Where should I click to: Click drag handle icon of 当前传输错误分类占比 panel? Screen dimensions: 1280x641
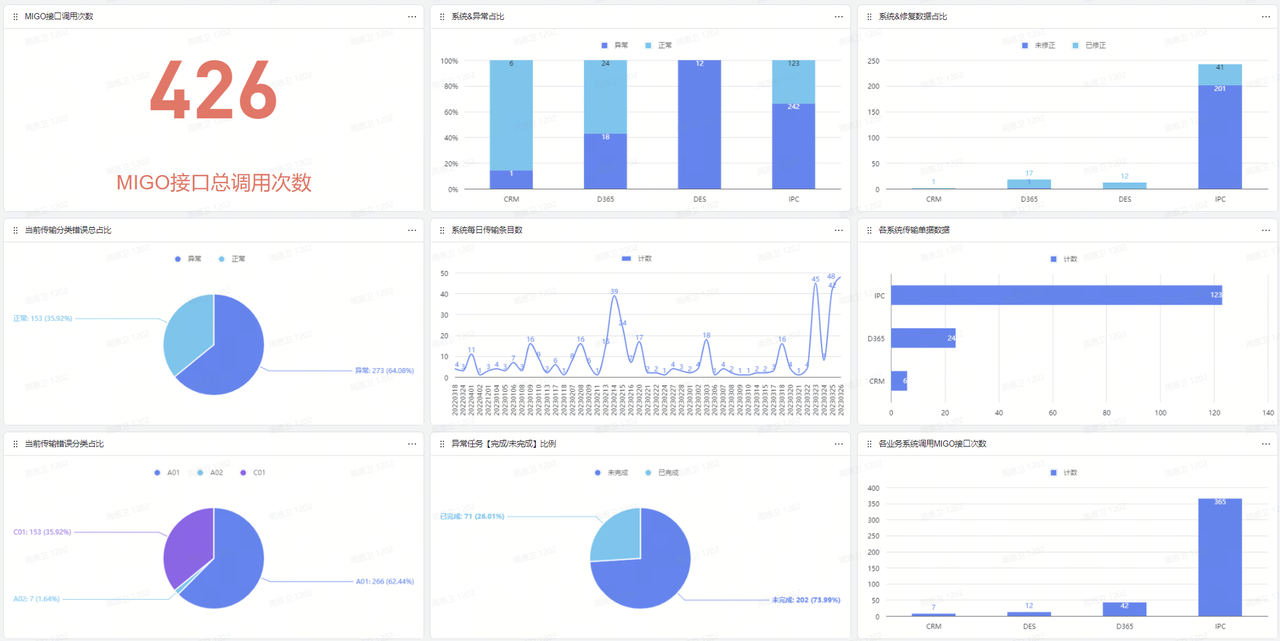tap(15, 443)
